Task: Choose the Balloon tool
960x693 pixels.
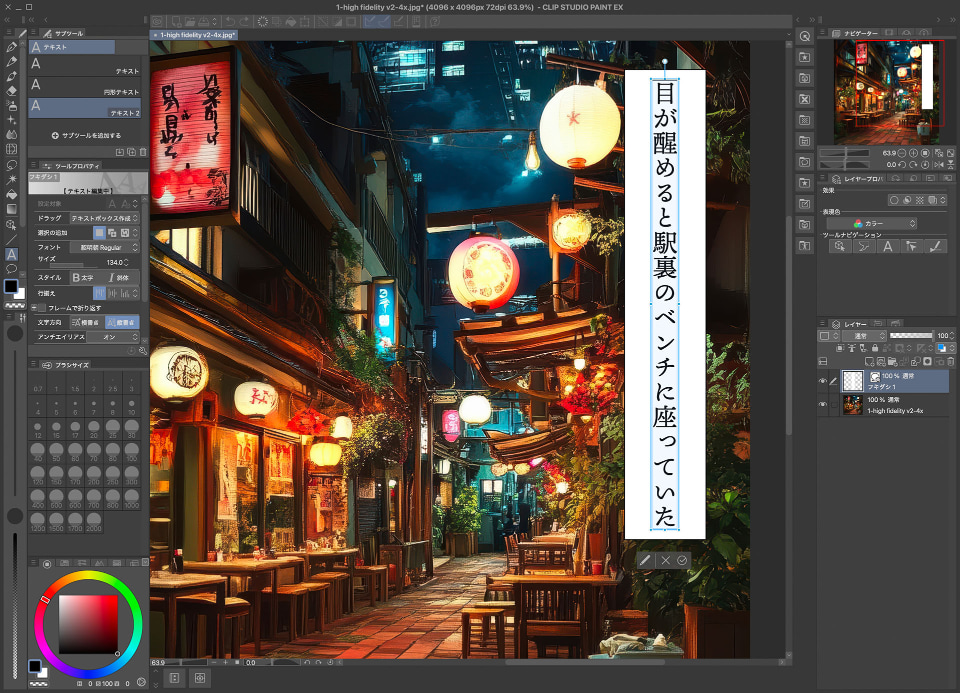Action: pyautogui.click(x=11, y=268)
